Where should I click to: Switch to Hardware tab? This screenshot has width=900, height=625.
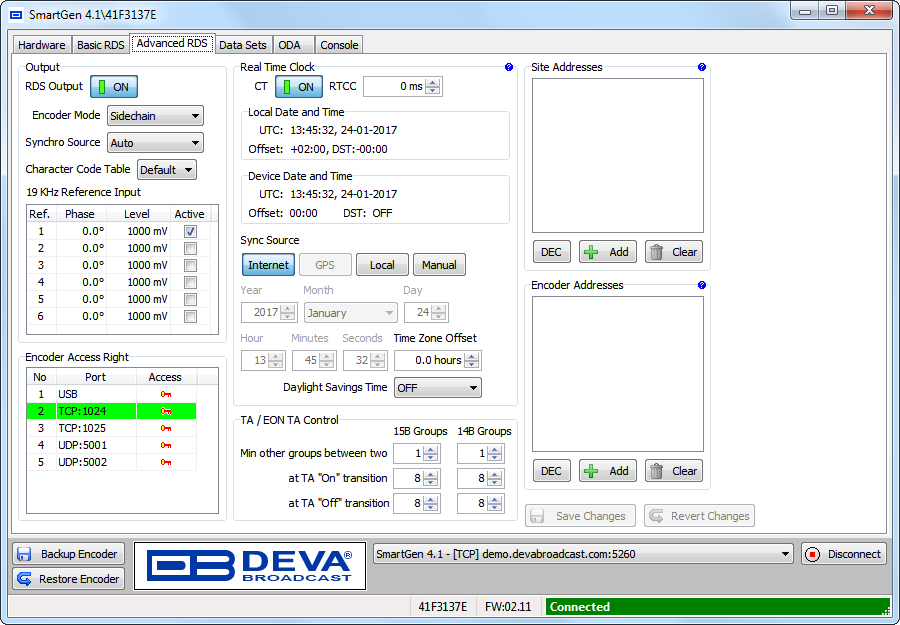point(42,45)
